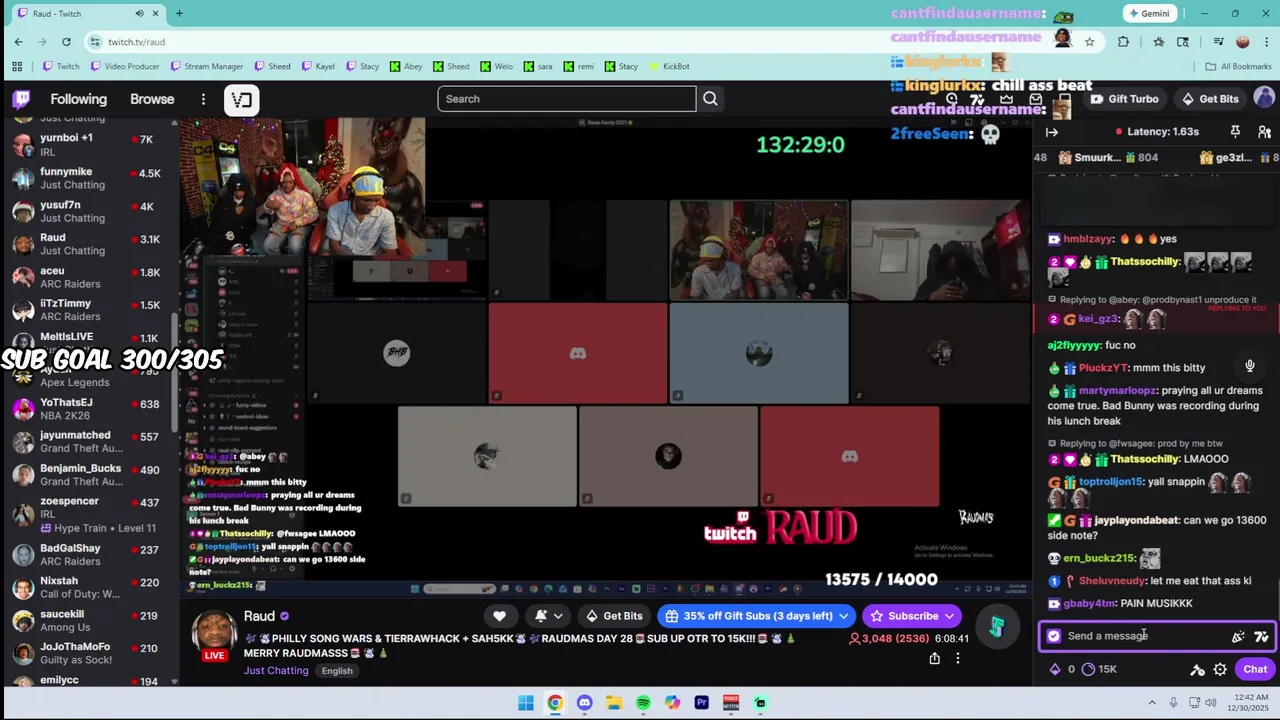Expand the 35% off Gift Subs dropdown

tap(844, 616)
